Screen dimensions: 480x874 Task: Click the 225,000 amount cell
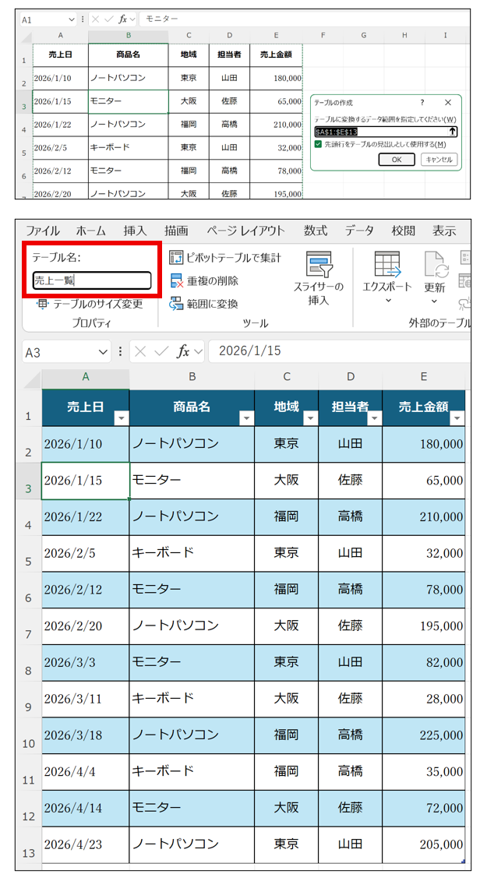[x=424, y=735]
